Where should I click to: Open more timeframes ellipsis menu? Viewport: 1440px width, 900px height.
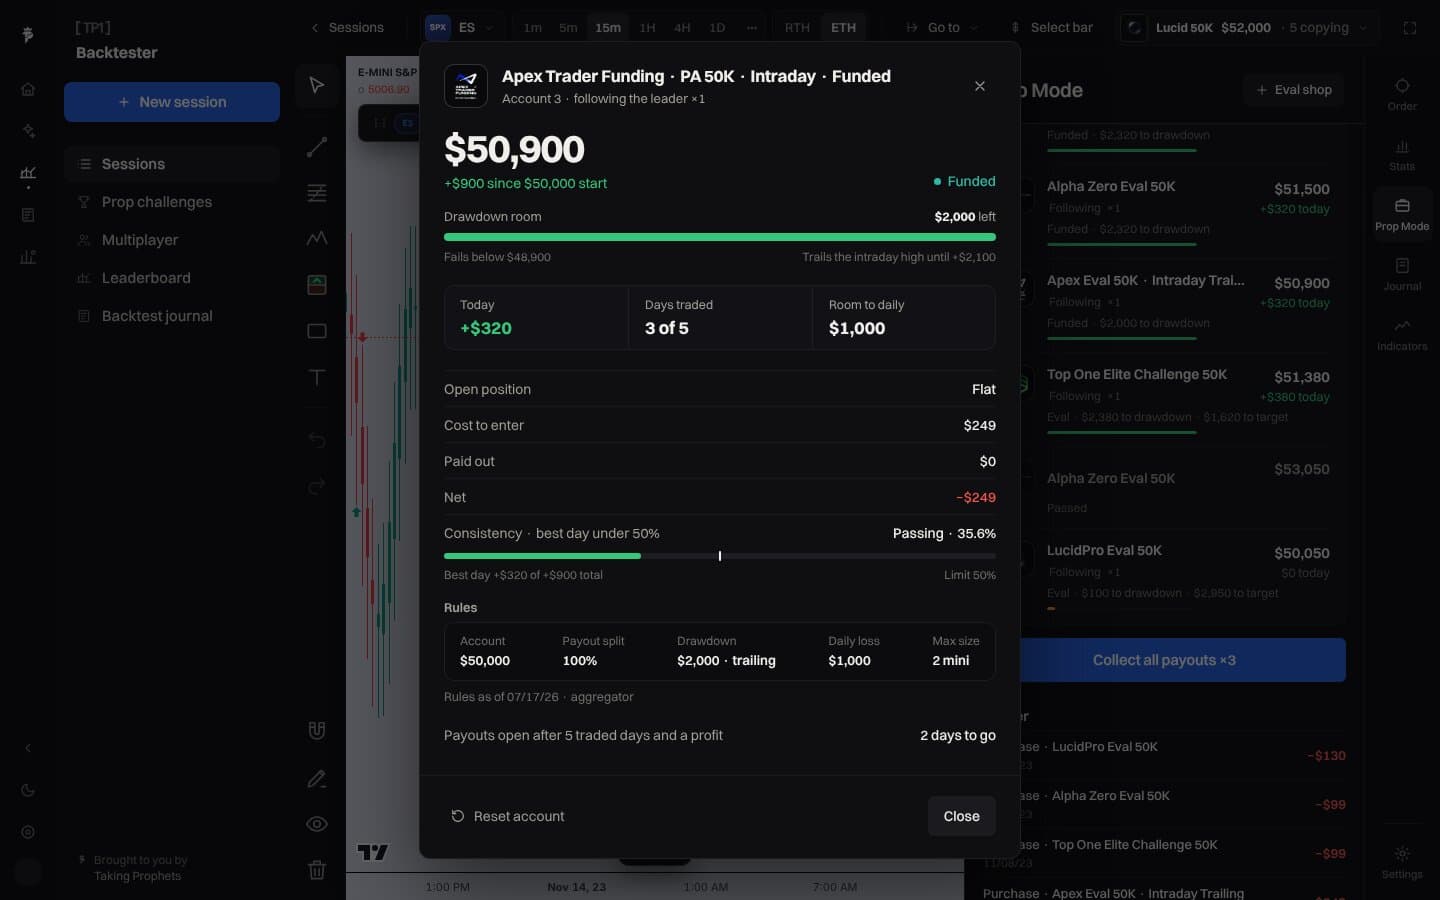(752, 28)
